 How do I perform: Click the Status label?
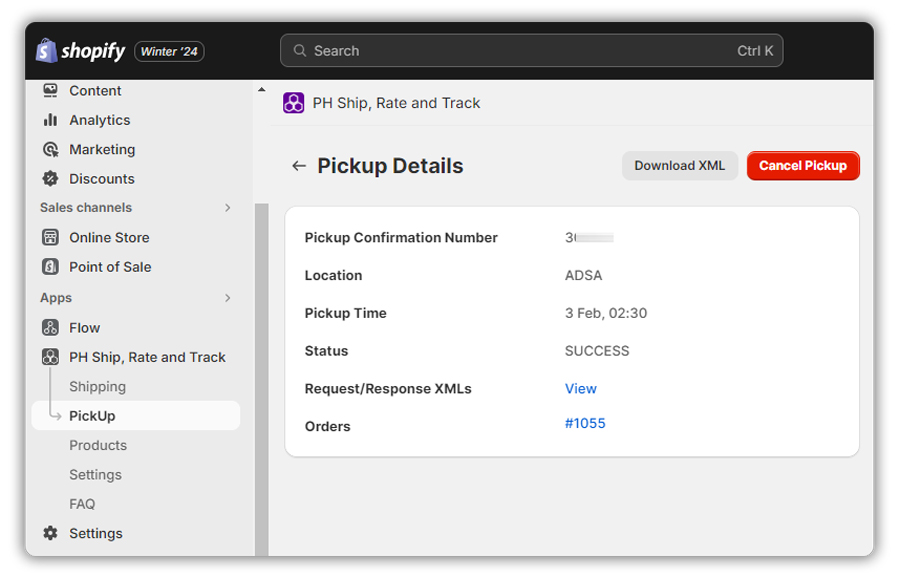(x=326, y=350)
